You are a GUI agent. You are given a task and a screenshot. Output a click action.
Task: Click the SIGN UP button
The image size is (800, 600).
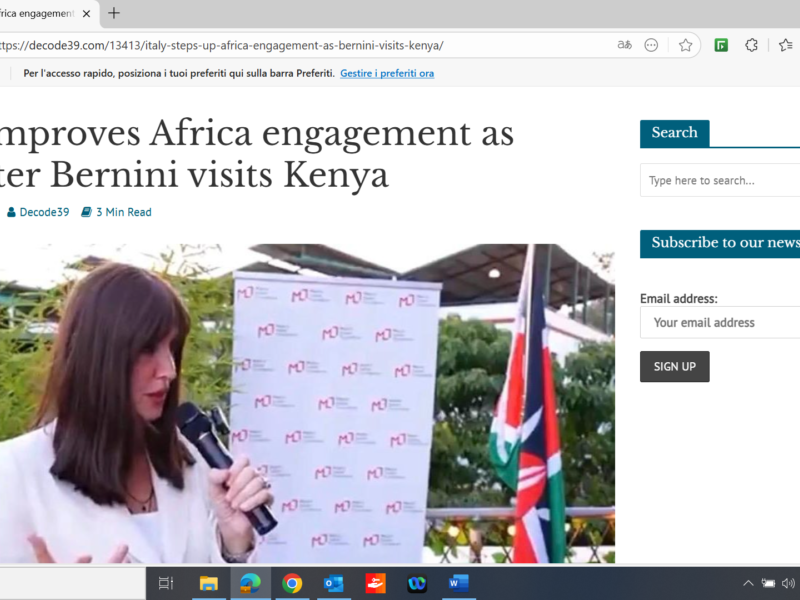pyautogui.click(x=674, y=366)
